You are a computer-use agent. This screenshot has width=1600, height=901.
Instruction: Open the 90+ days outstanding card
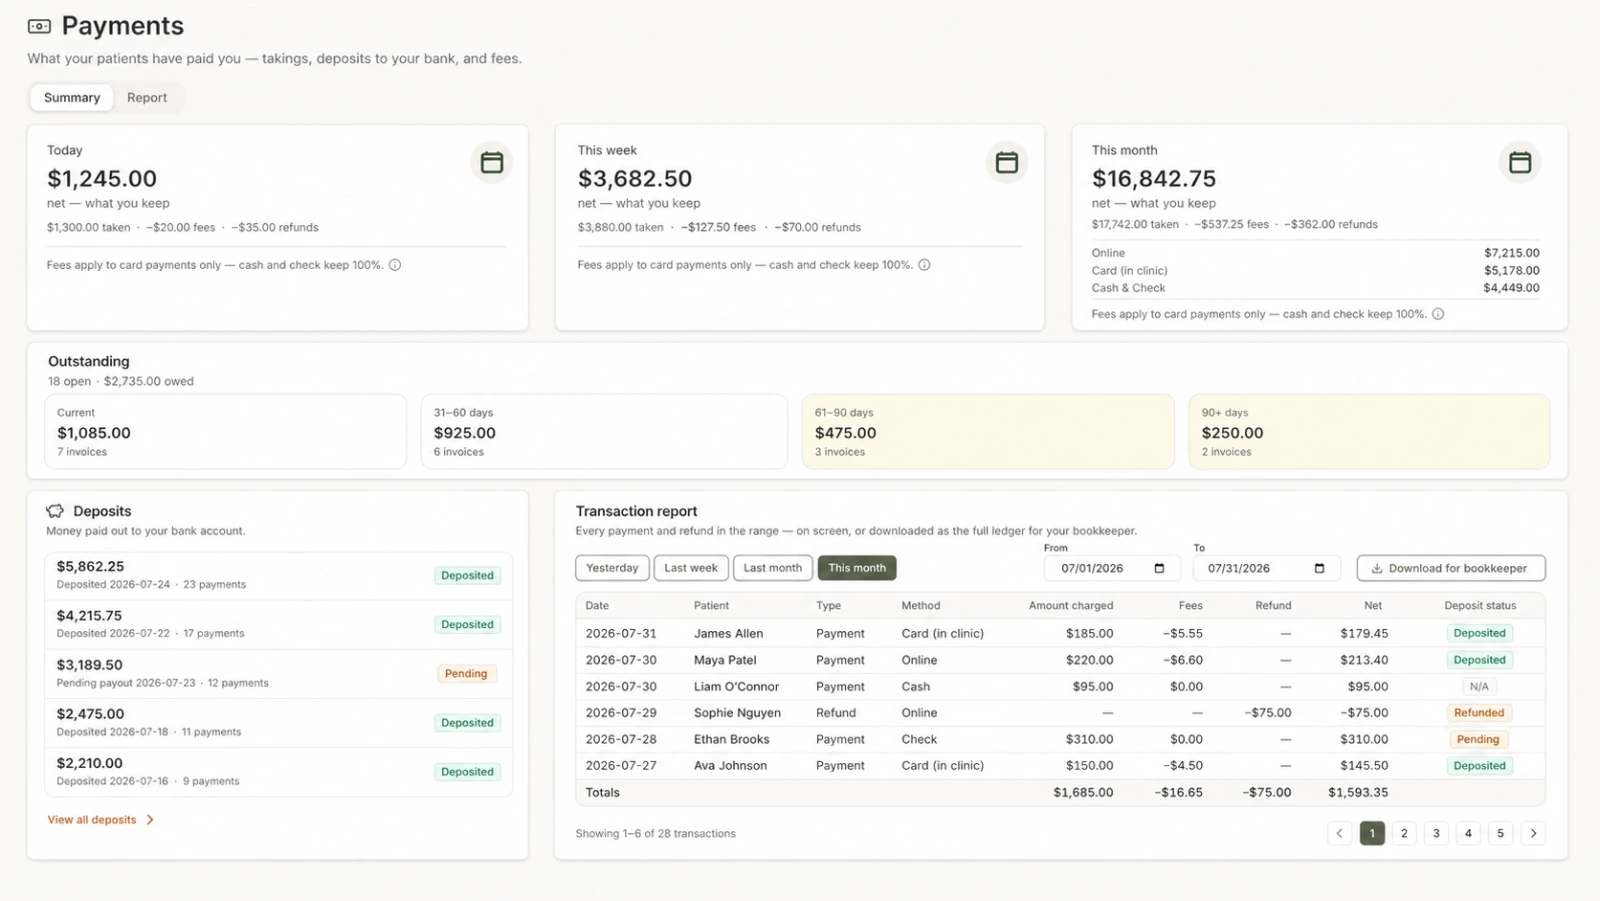click(x=1369, y=432)
